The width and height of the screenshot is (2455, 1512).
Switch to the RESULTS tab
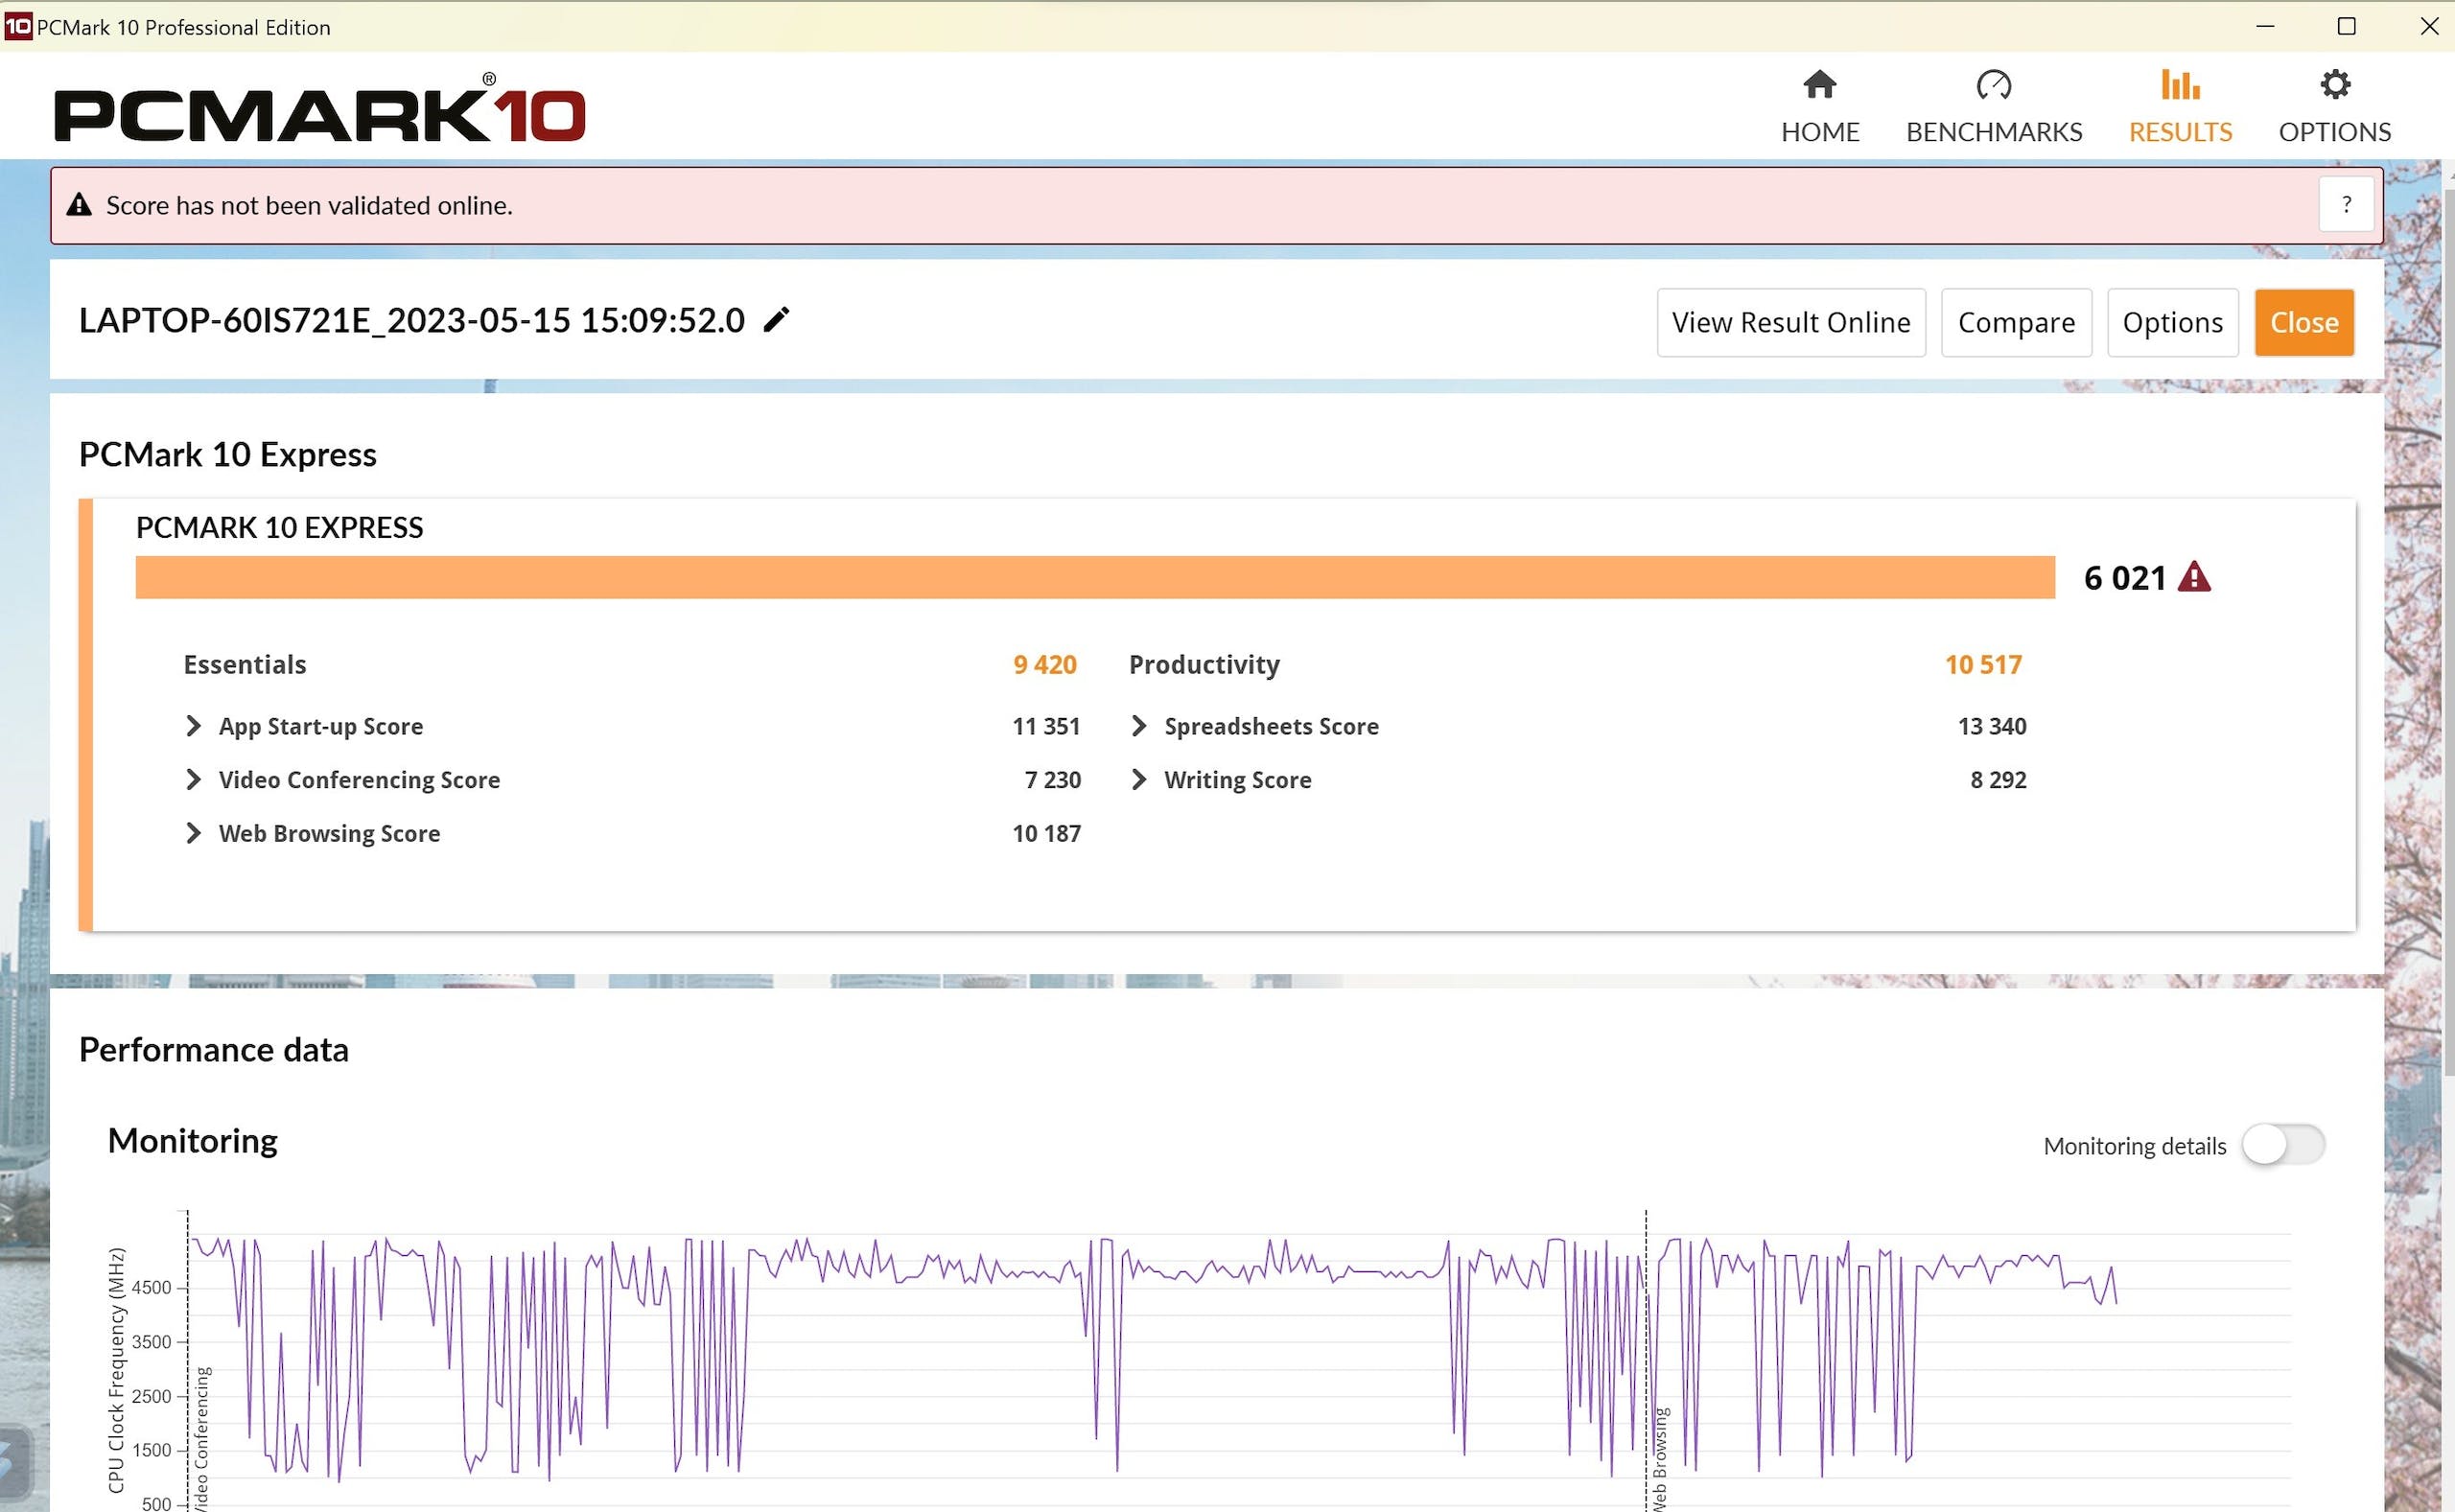(2180, 108)
